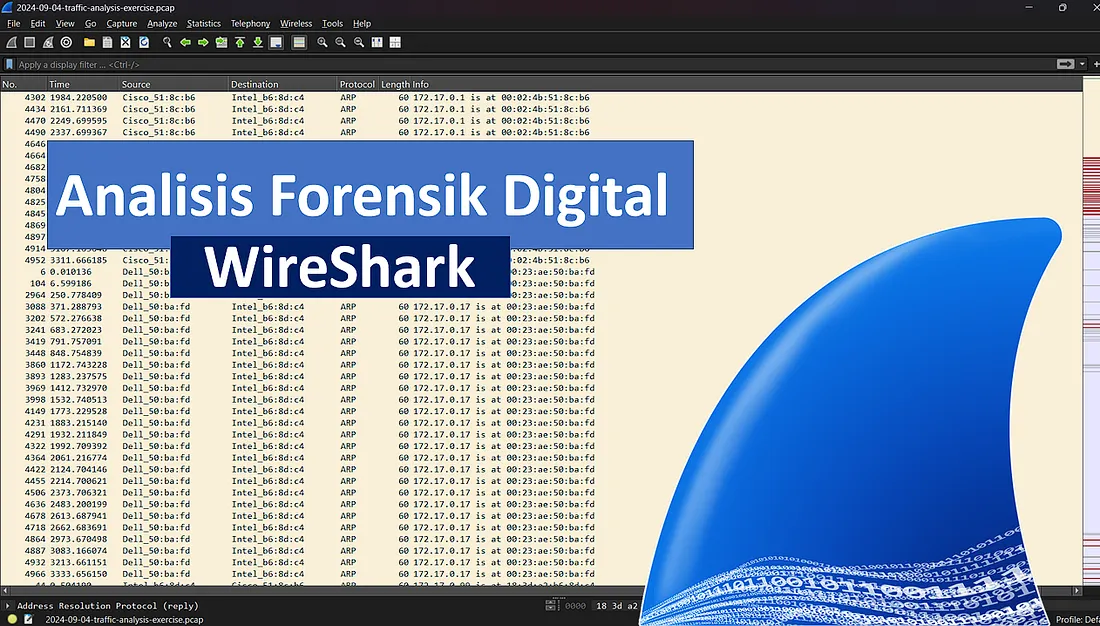Image resolution: width=1100 pixels, height=626 pixels.
Task: Close this capture file
Action: point(126,42)
